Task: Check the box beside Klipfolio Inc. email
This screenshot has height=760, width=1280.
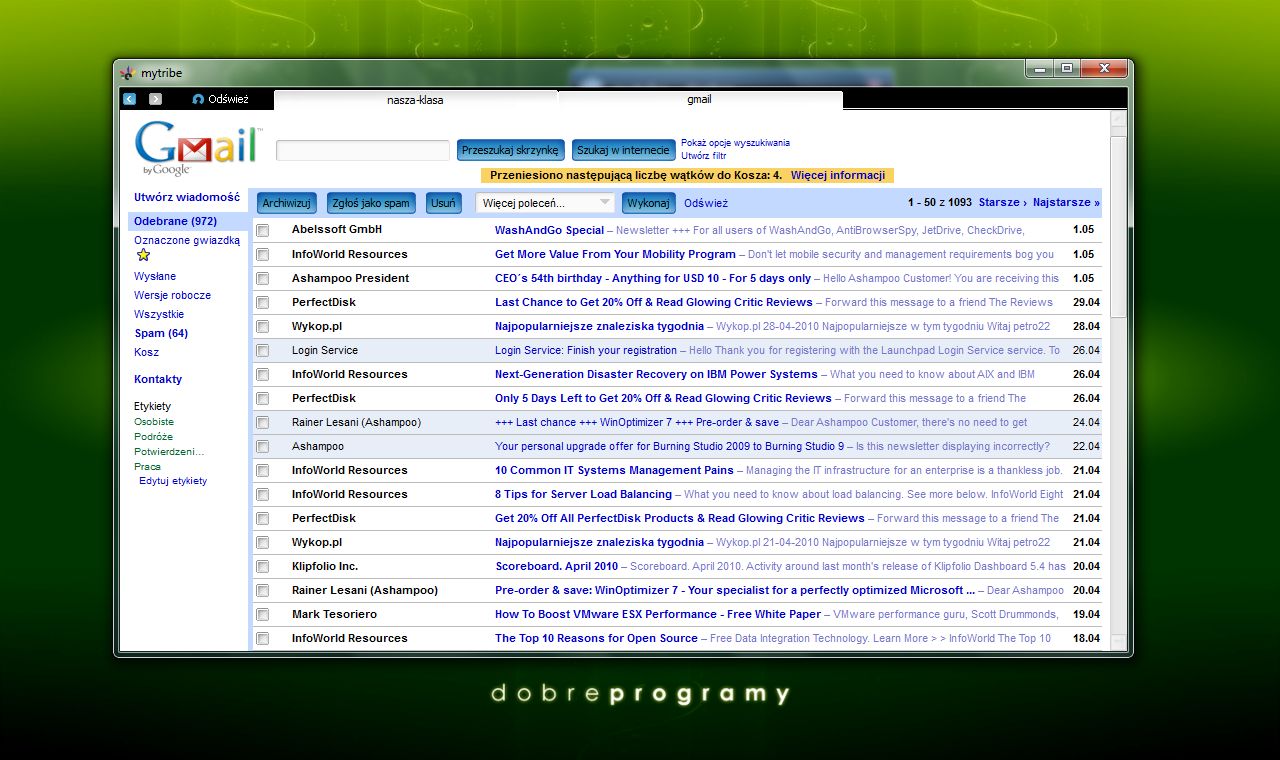Action: tap(262, 566)
